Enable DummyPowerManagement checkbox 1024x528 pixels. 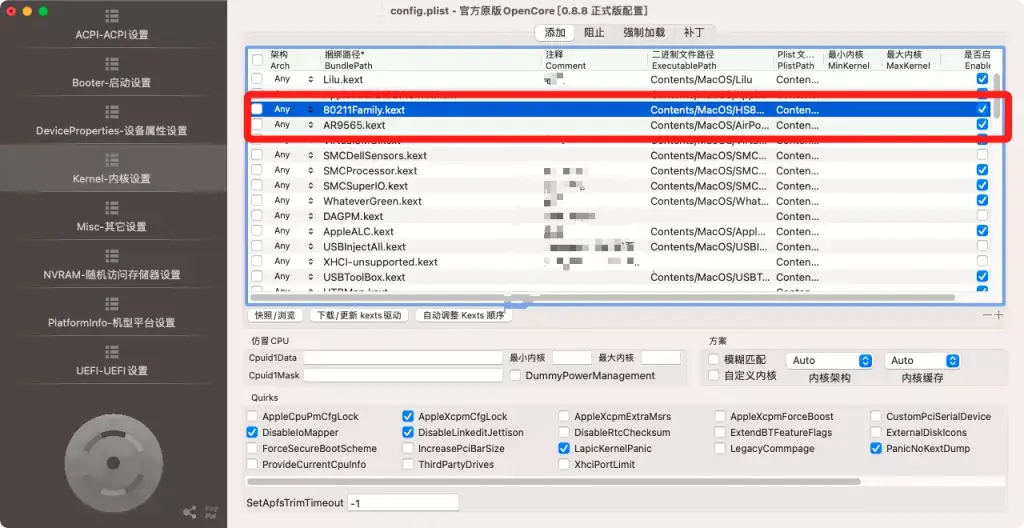515,375
